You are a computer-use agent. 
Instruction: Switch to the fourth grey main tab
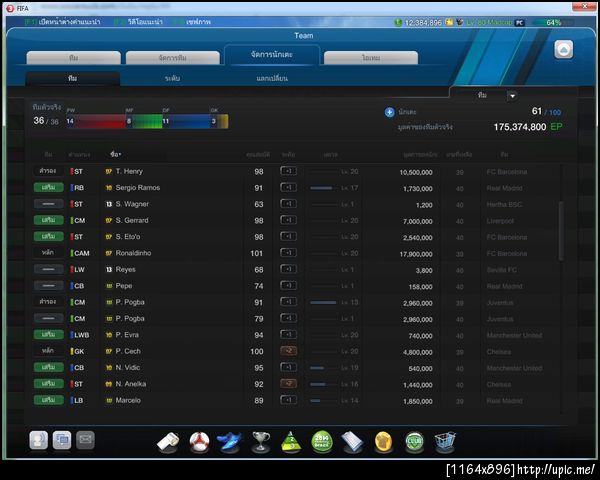(371, 58)
